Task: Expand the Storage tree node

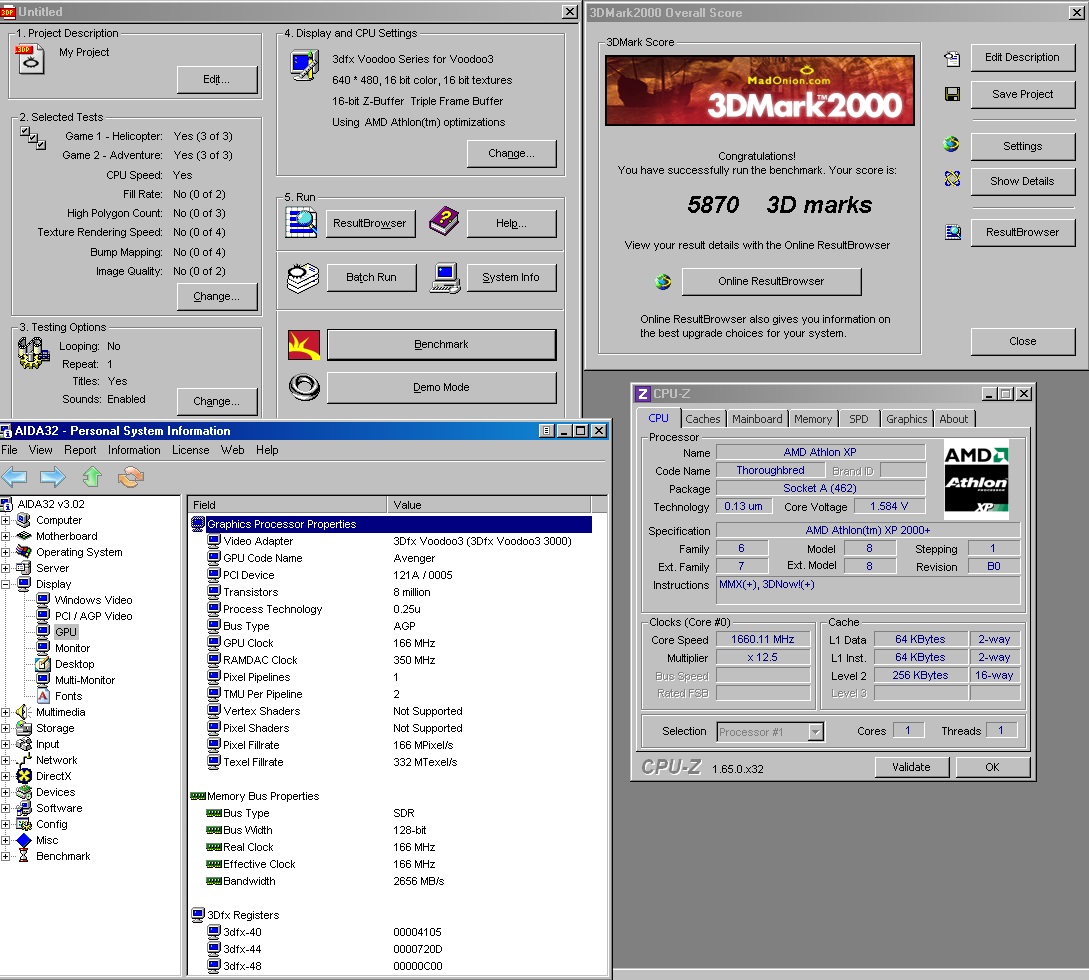Action: tap(6, 729)
